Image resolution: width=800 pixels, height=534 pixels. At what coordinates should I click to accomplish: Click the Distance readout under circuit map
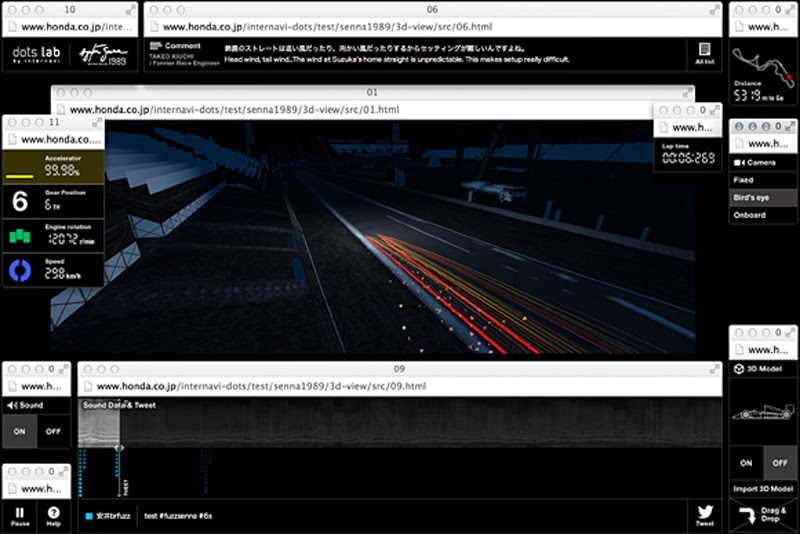coord(758,95)
